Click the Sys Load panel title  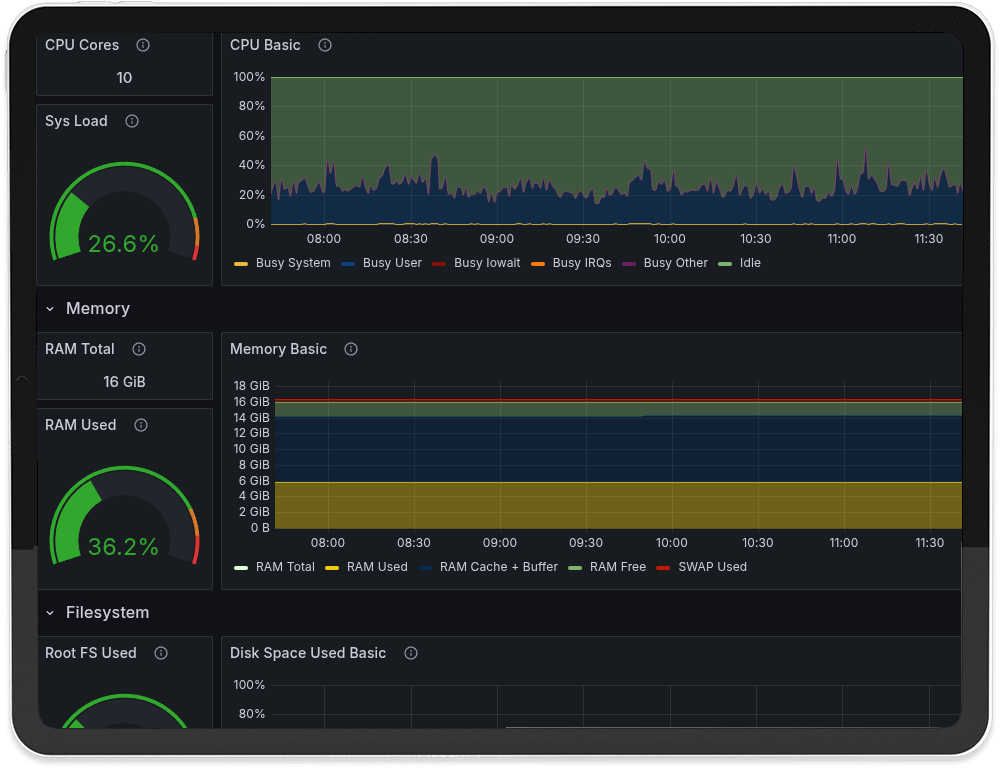76,121
